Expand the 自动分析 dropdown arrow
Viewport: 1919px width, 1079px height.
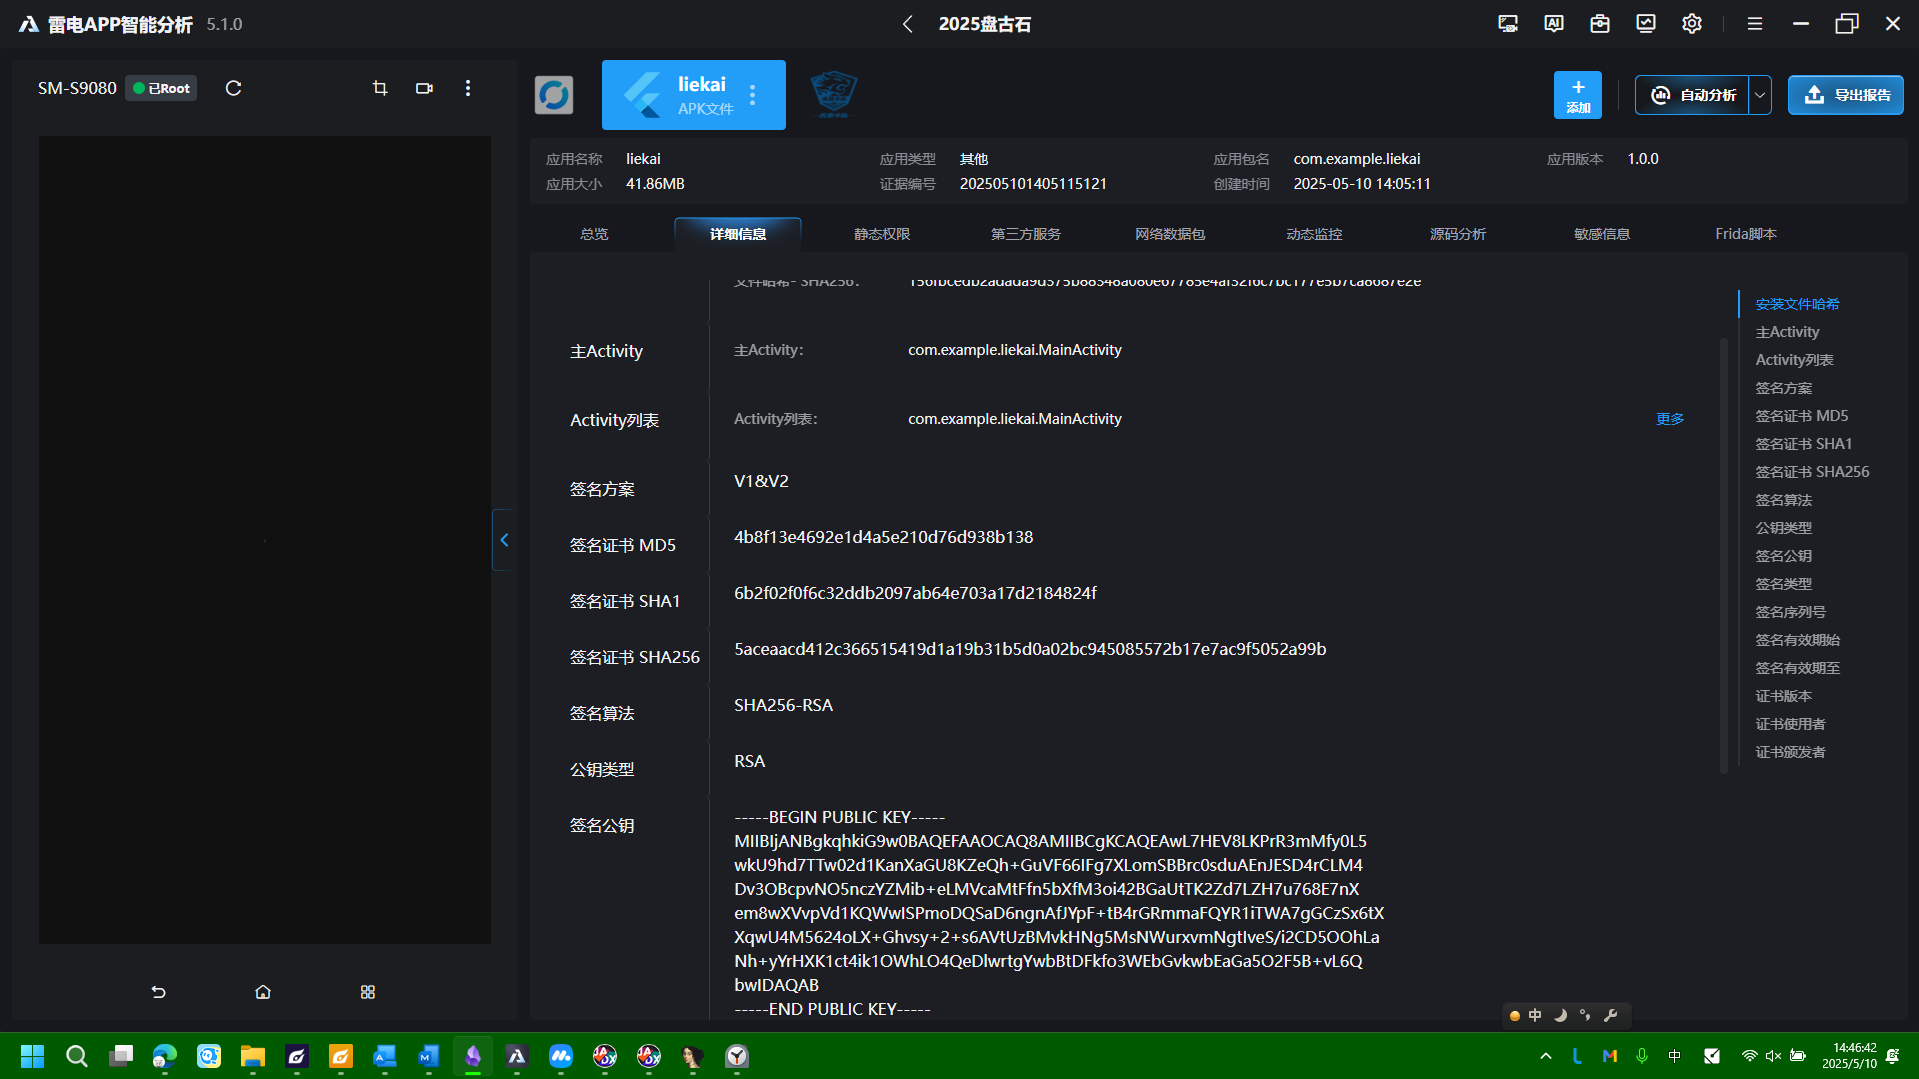1760,95
